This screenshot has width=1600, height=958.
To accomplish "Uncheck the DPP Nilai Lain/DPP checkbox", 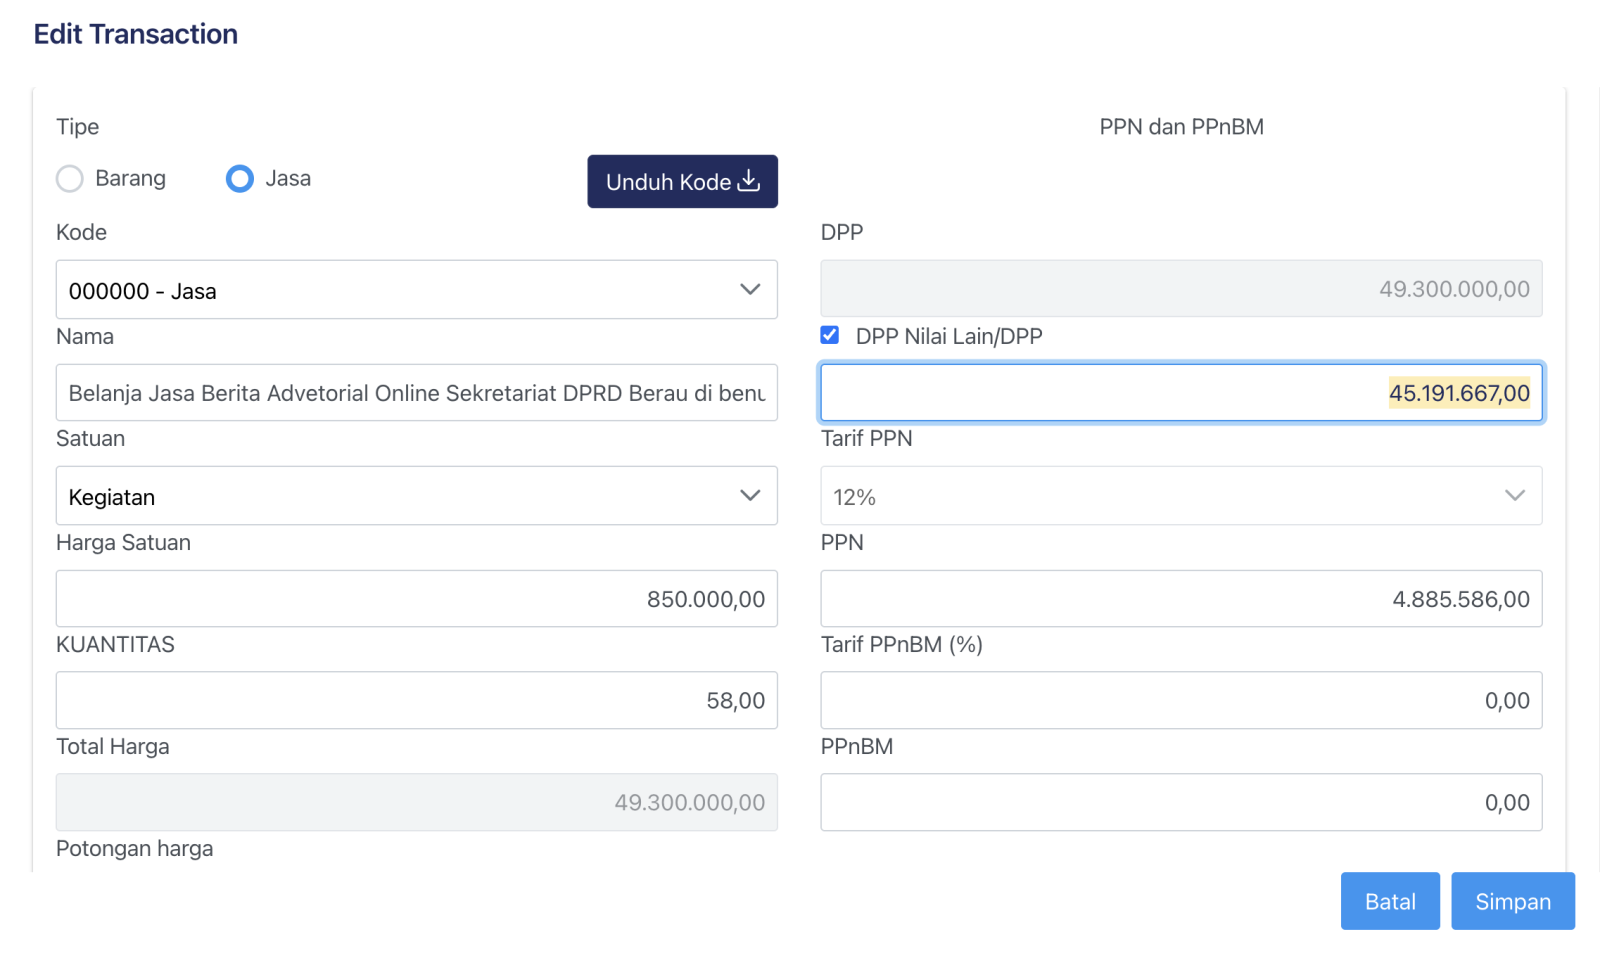I will pos(830,335).
